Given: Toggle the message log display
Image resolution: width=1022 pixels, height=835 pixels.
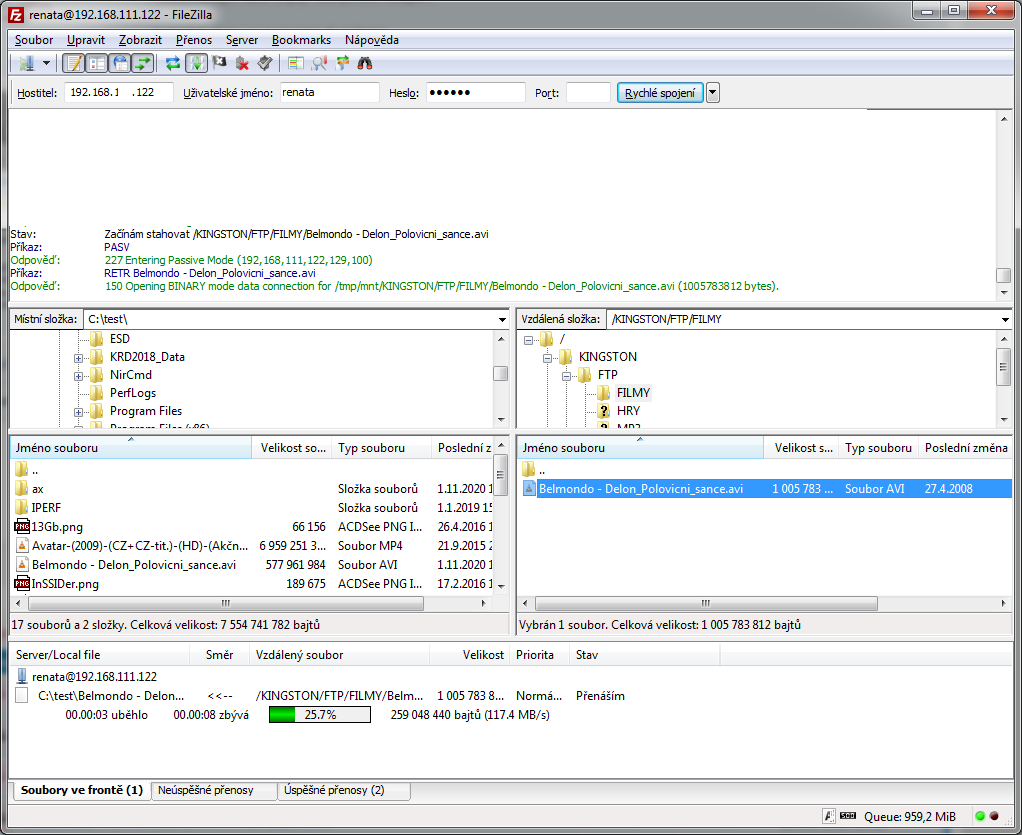Looking at the screenshot, I should point(73,63).
